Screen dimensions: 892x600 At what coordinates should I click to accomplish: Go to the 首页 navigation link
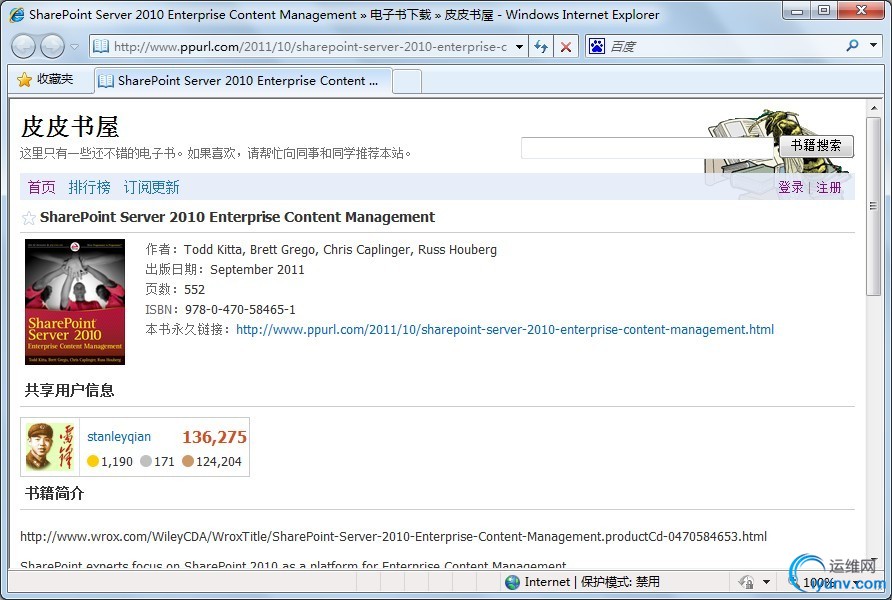click(x=42, y=187)
